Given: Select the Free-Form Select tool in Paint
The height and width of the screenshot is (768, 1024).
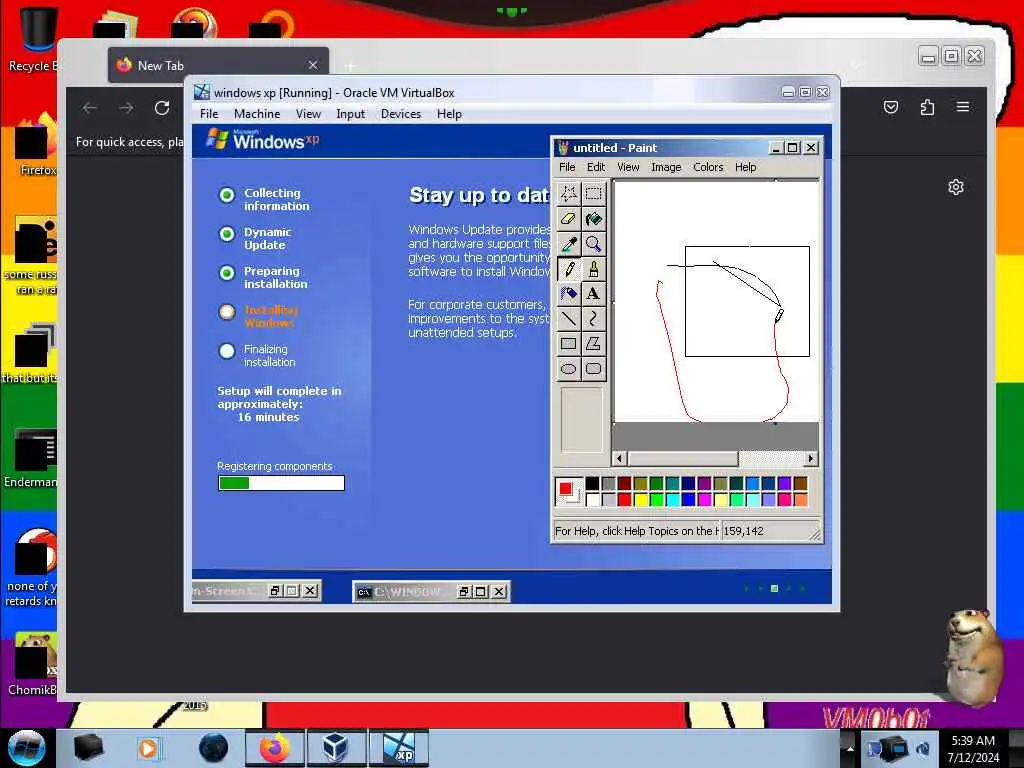Looking at the screenshot, I should 568,193.
